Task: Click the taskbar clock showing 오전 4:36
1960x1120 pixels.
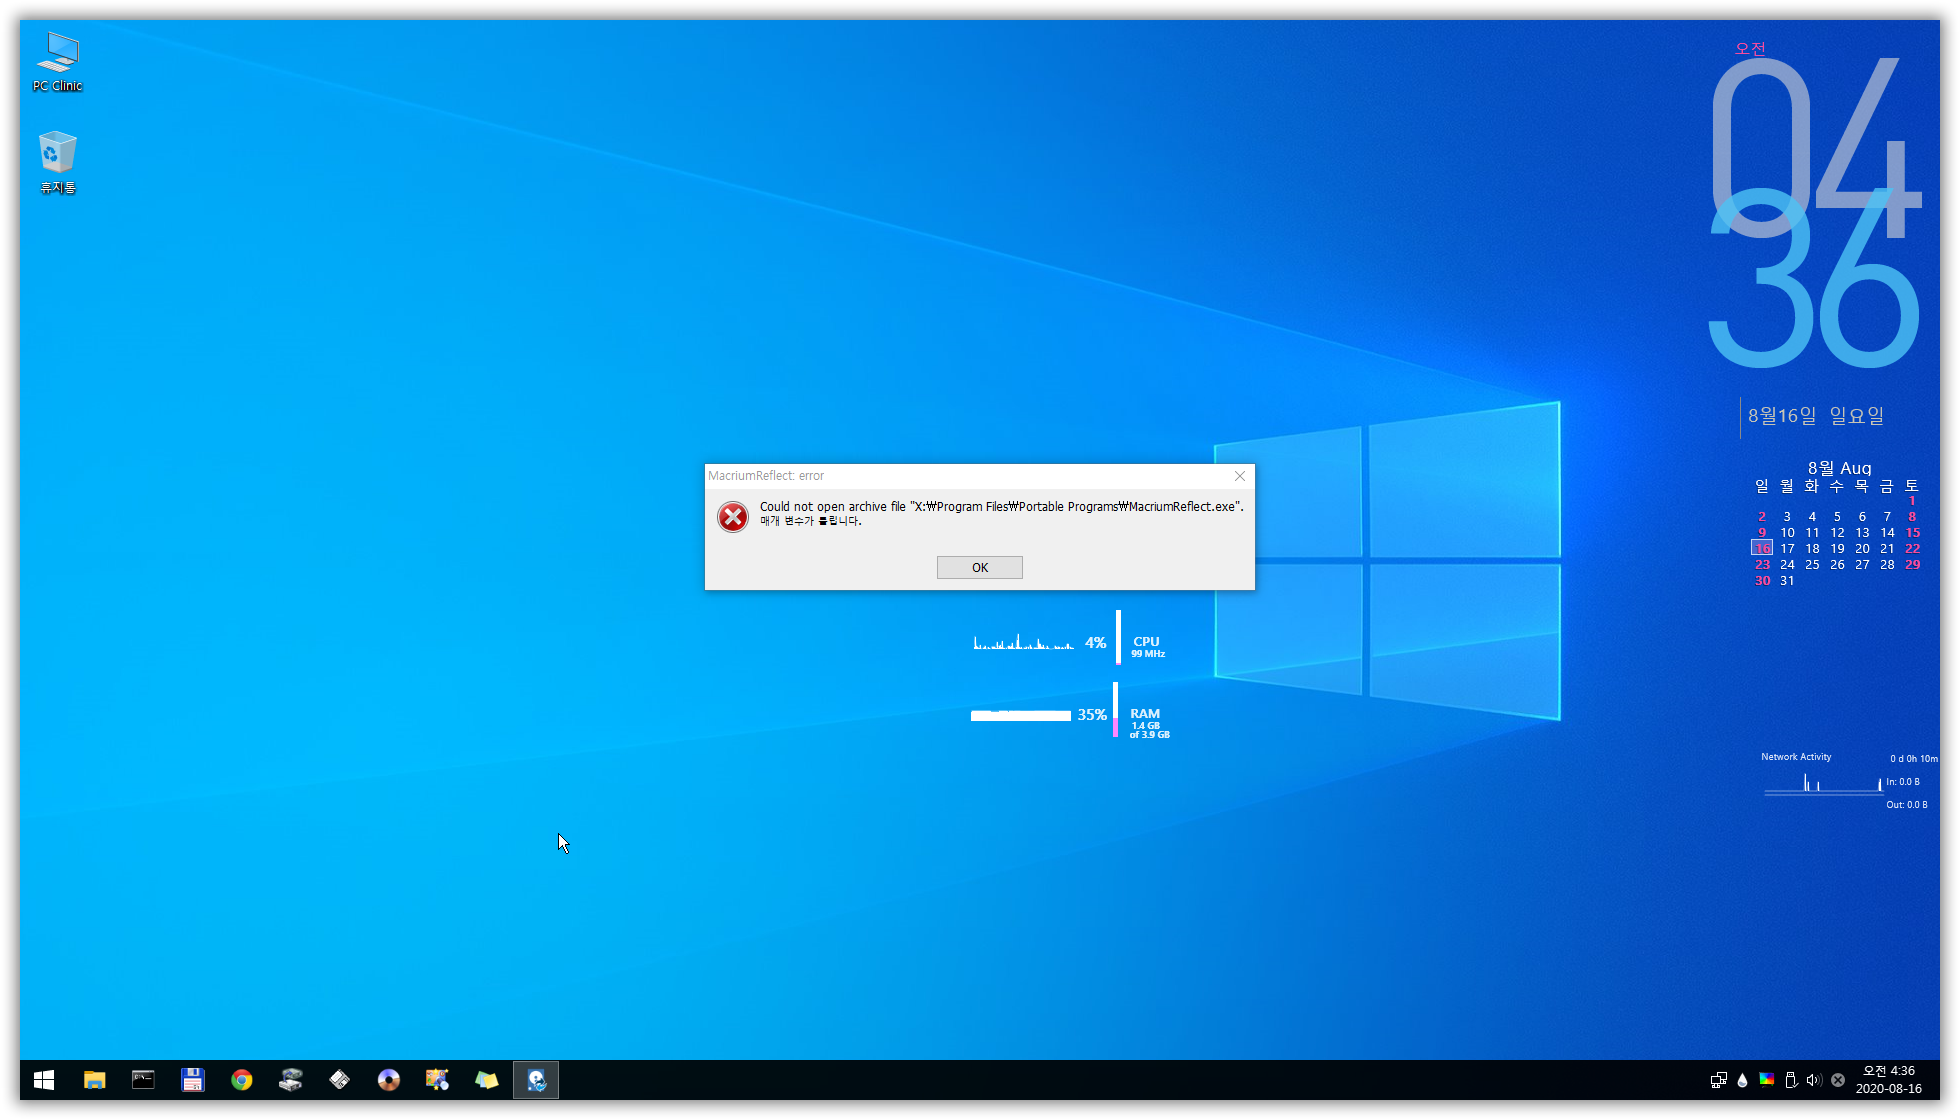Action: [1888, 1080]
